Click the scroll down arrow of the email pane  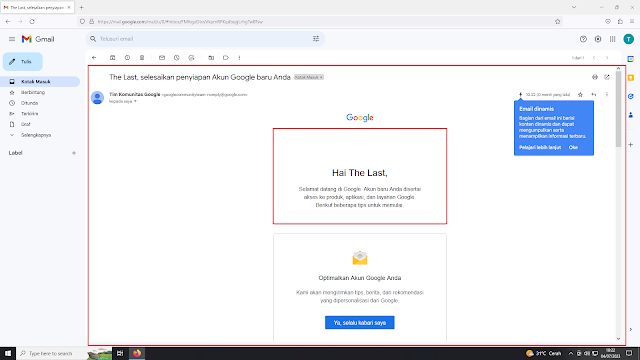pyautogui.click(x=618, y=339)
